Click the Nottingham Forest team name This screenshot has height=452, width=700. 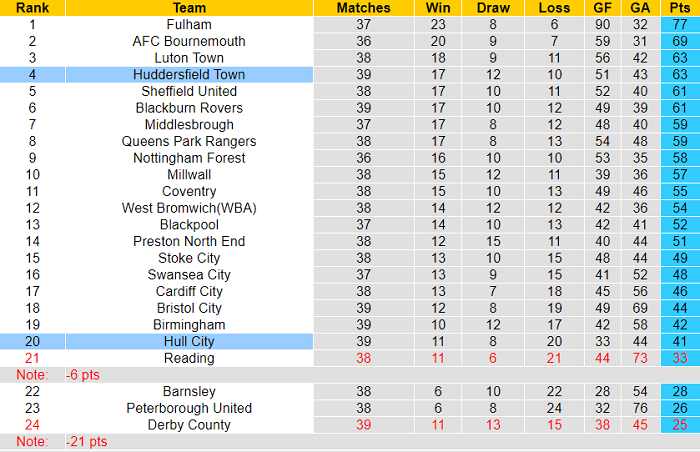tap(189, 158)
